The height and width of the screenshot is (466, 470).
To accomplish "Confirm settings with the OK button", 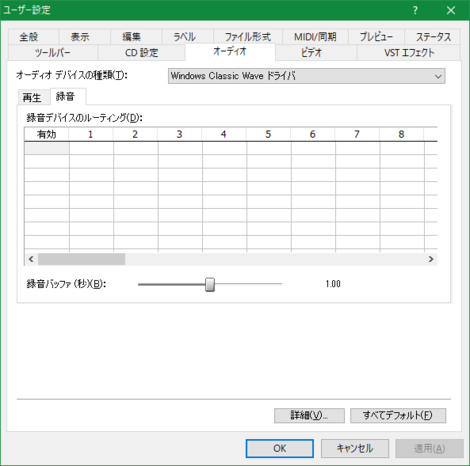I will (x=280, y=448).
